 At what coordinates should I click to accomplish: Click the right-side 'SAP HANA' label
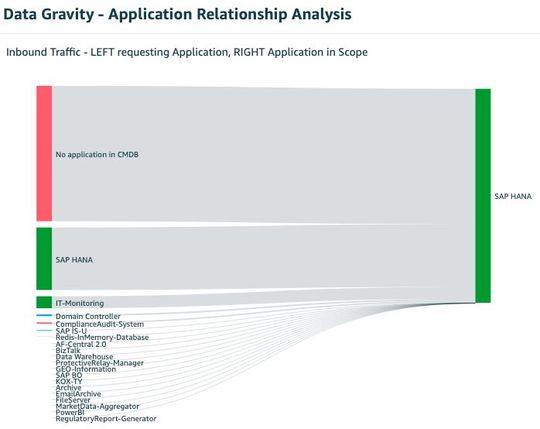point(513,196)
